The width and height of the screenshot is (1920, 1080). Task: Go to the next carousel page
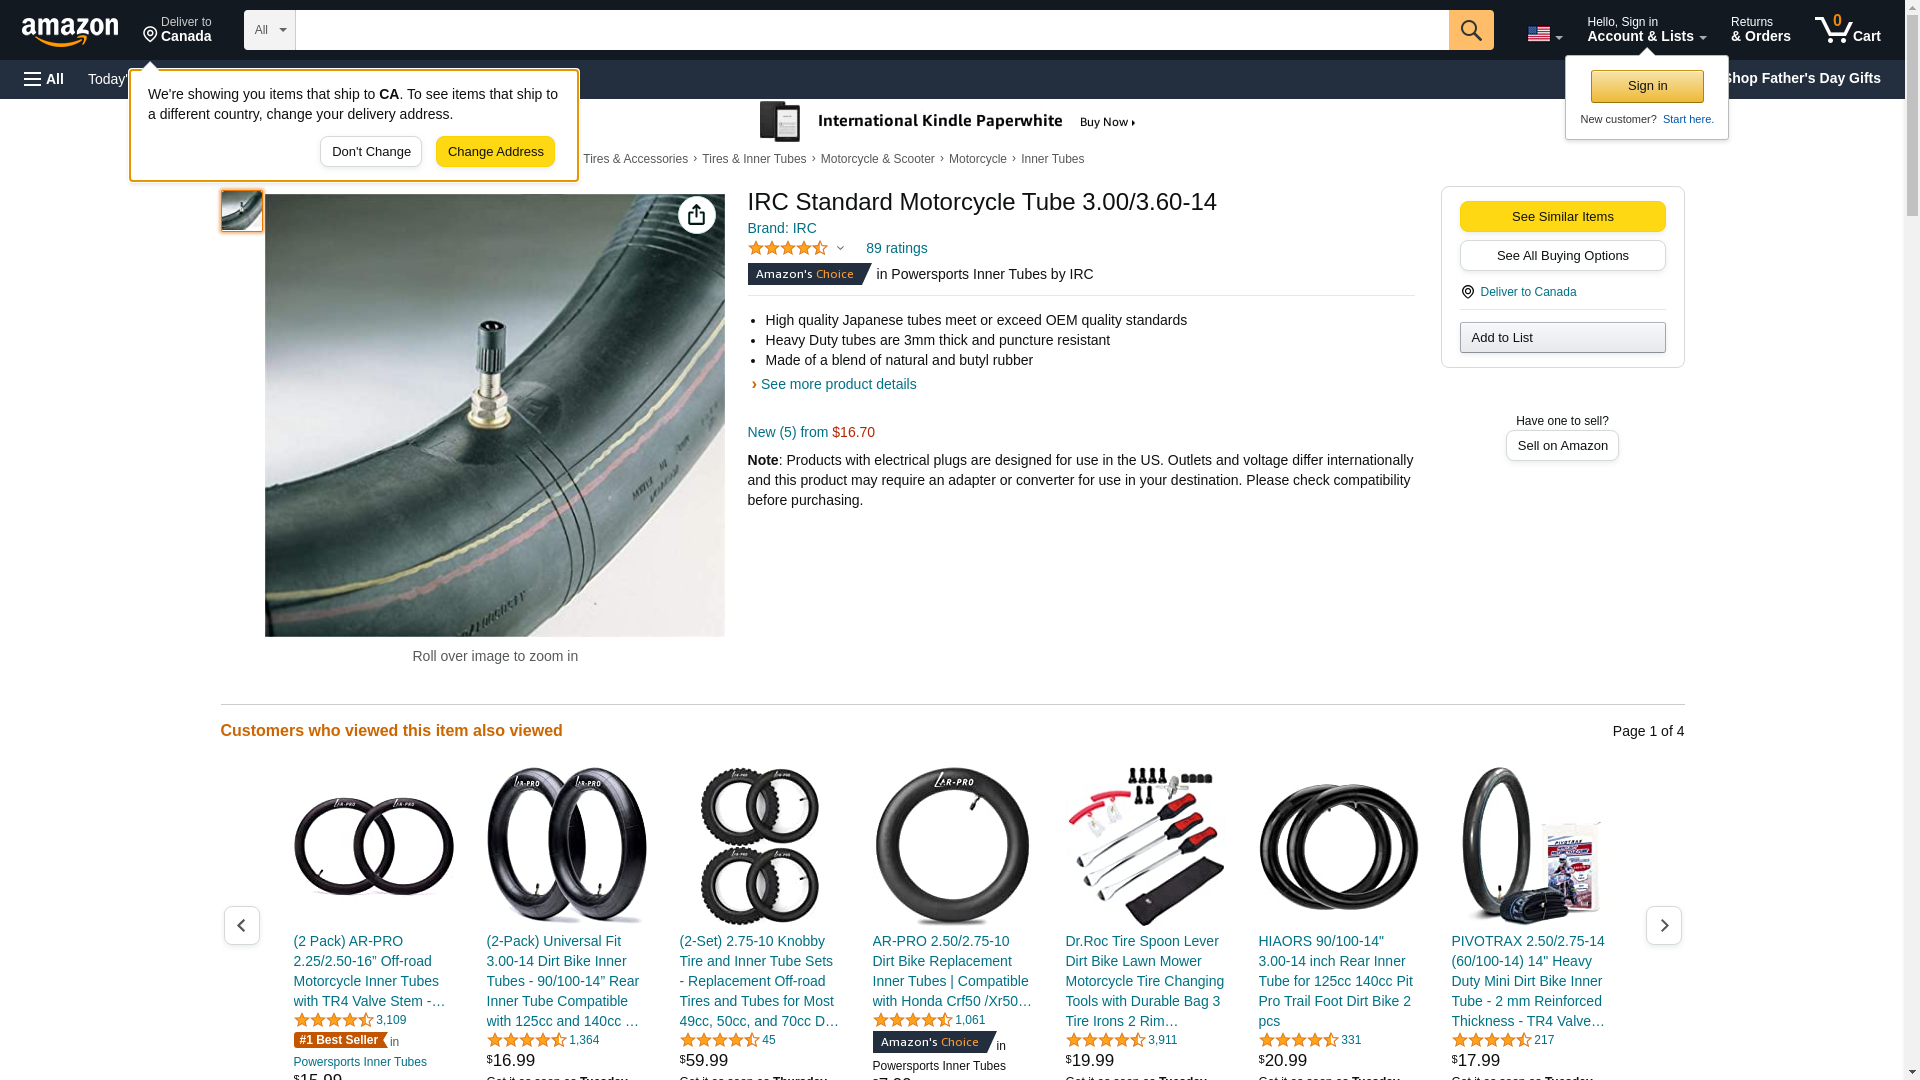(1663, 926)
